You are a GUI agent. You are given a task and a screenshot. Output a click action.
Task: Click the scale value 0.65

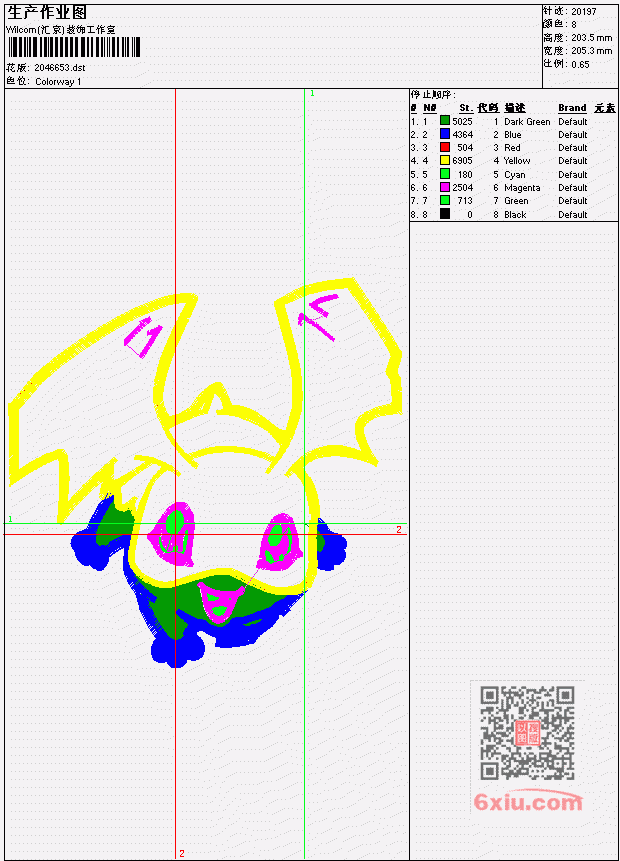click(x=580, y=64)
